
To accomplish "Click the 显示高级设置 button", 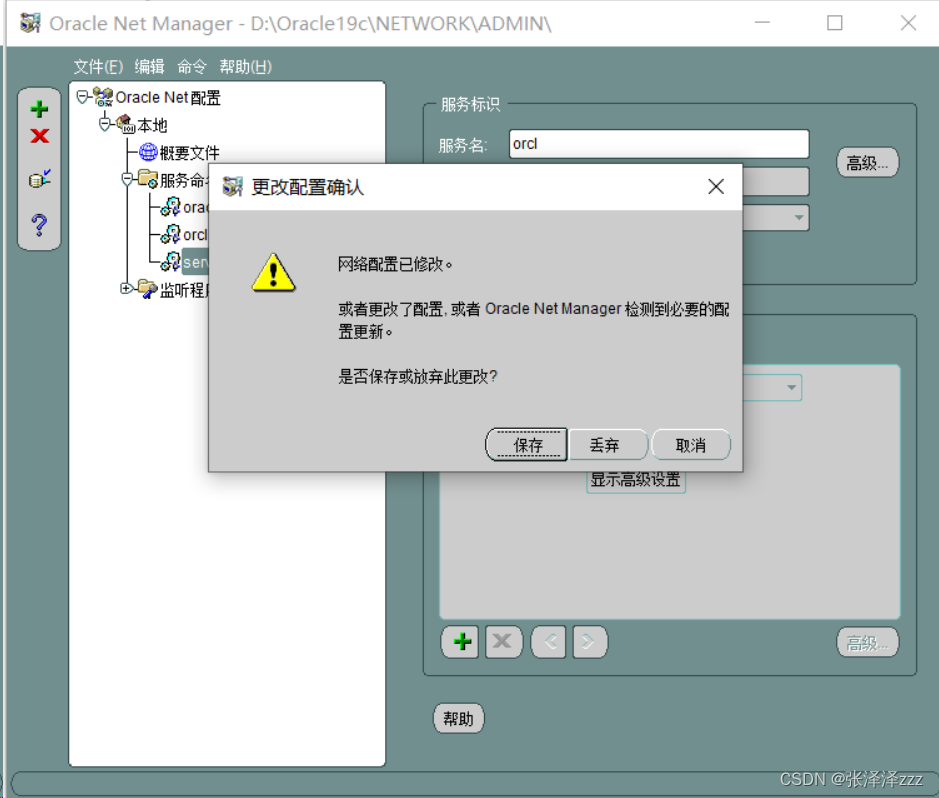I will click(x=635, y=480).
